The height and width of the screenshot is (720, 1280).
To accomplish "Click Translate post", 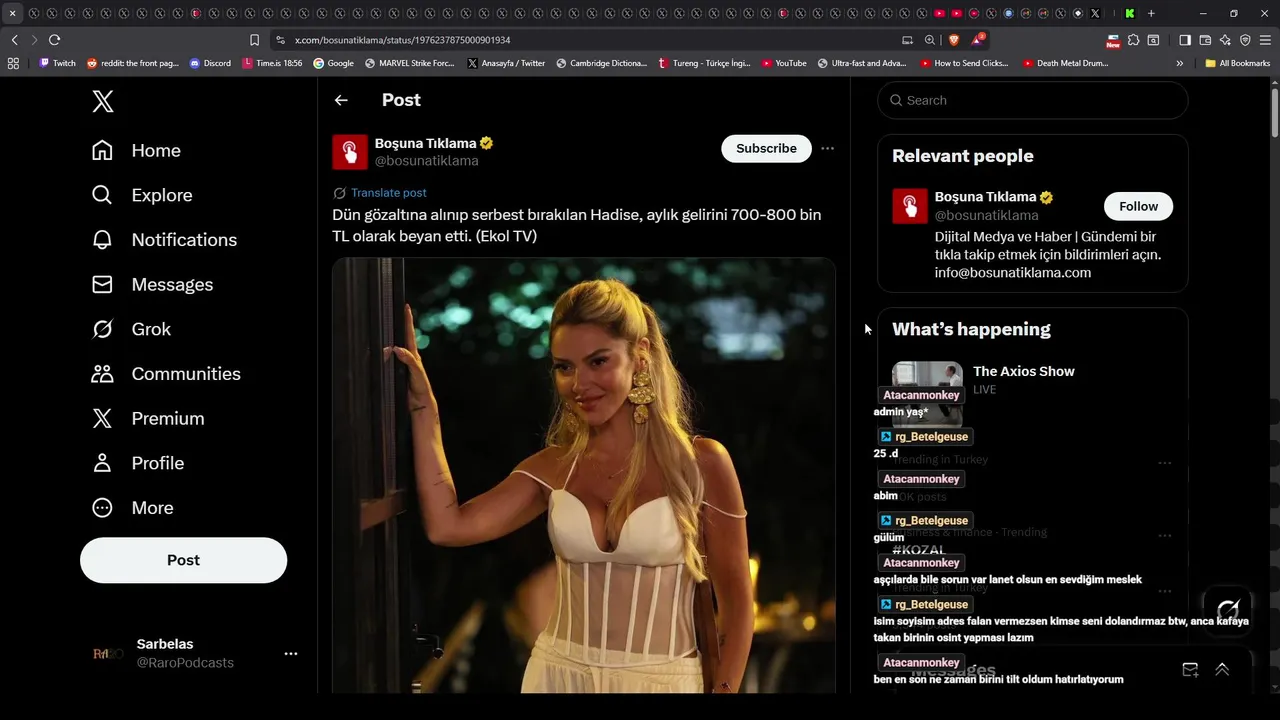I will click(x=389, y=193).
